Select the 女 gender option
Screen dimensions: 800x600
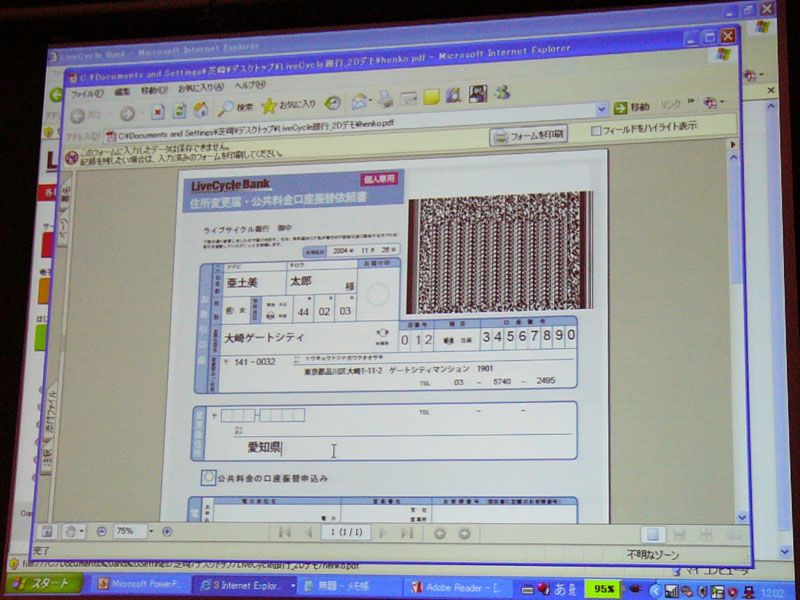(242, 310)
